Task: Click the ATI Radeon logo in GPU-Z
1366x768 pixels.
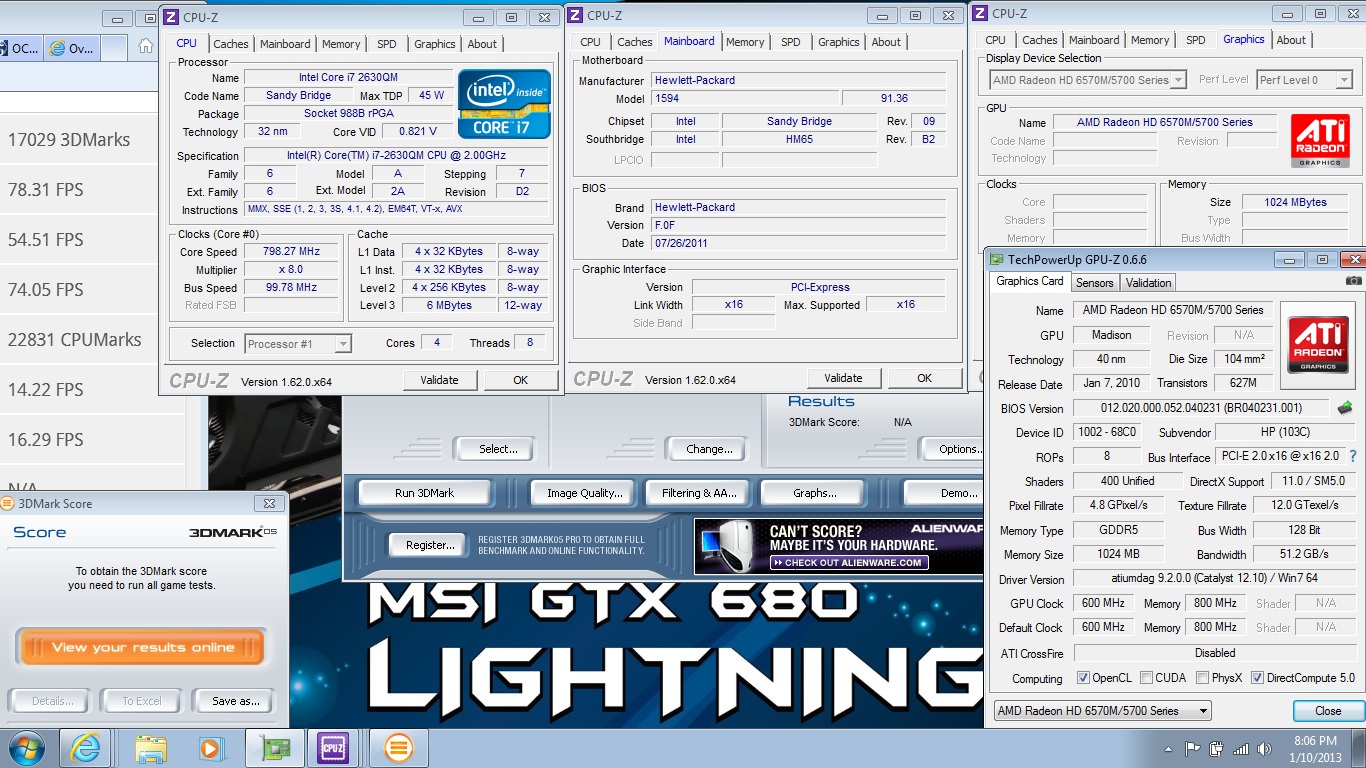Action: pos(1318,345)
